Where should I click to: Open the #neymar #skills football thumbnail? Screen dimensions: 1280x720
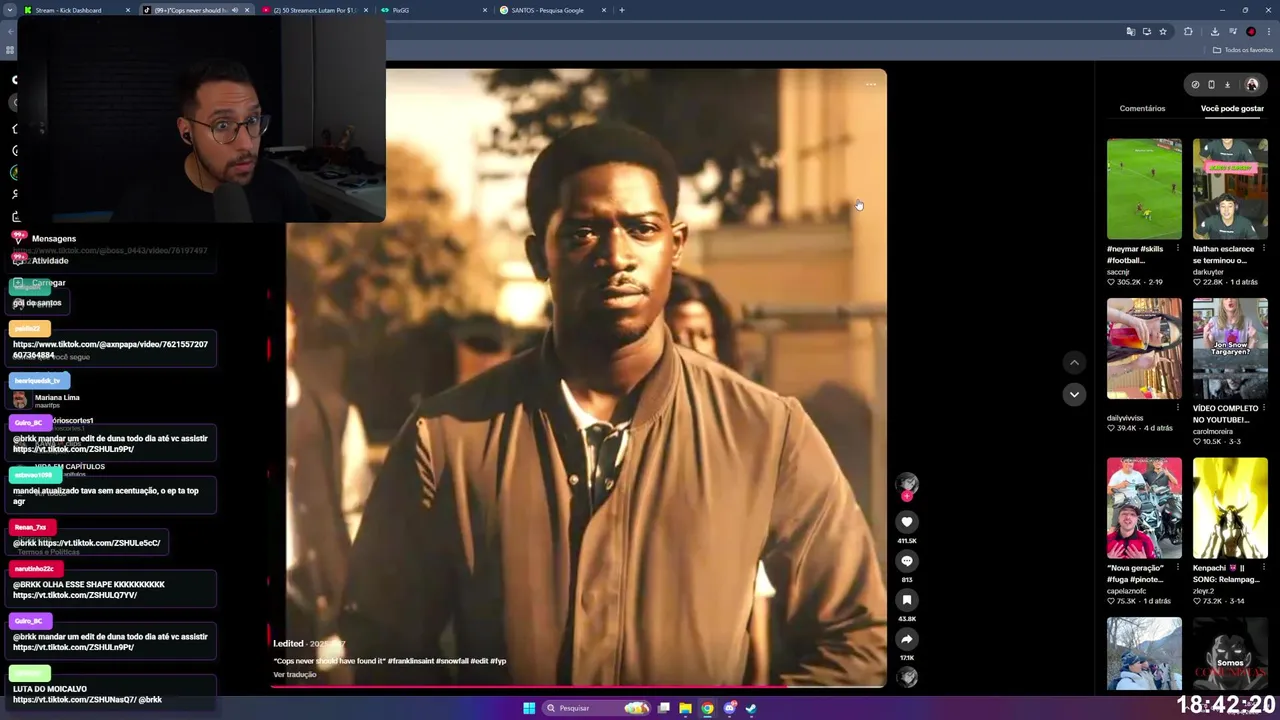pyautogui.click(x=1144, y=189)
